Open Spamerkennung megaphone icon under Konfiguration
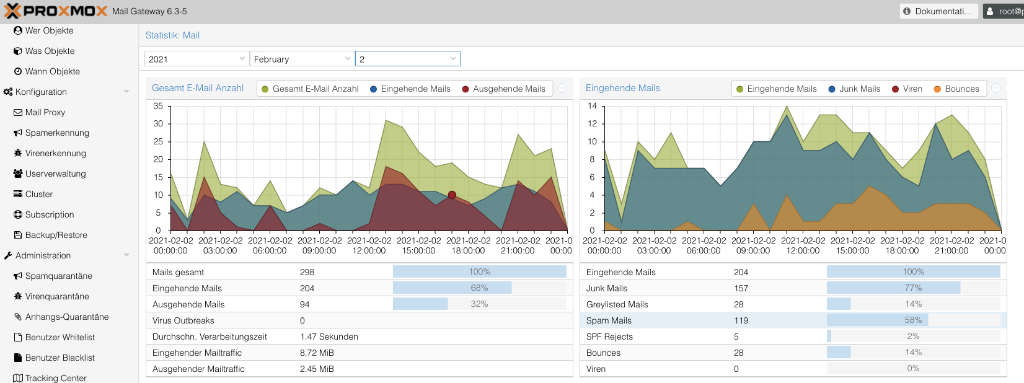1024x383 pixels. coord(18,133)
